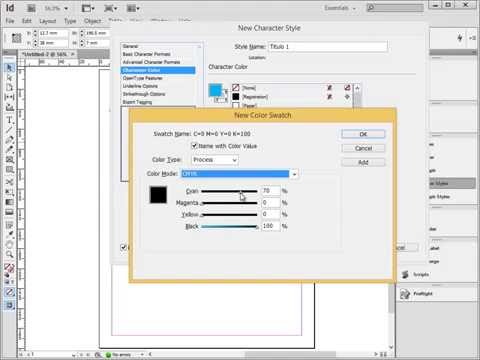480x360 pixels.
Task: Click the search field in application bar
Action: 395,8
